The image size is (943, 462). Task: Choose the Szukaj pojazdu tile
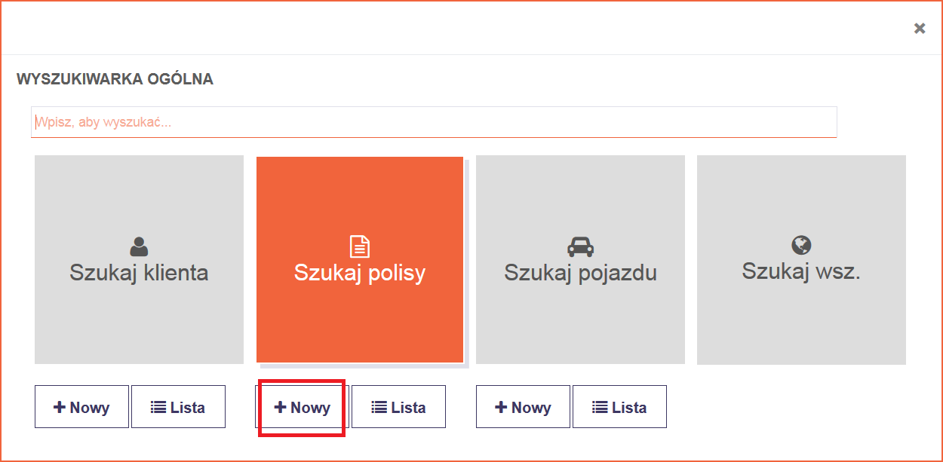click(x=580, y=259)
